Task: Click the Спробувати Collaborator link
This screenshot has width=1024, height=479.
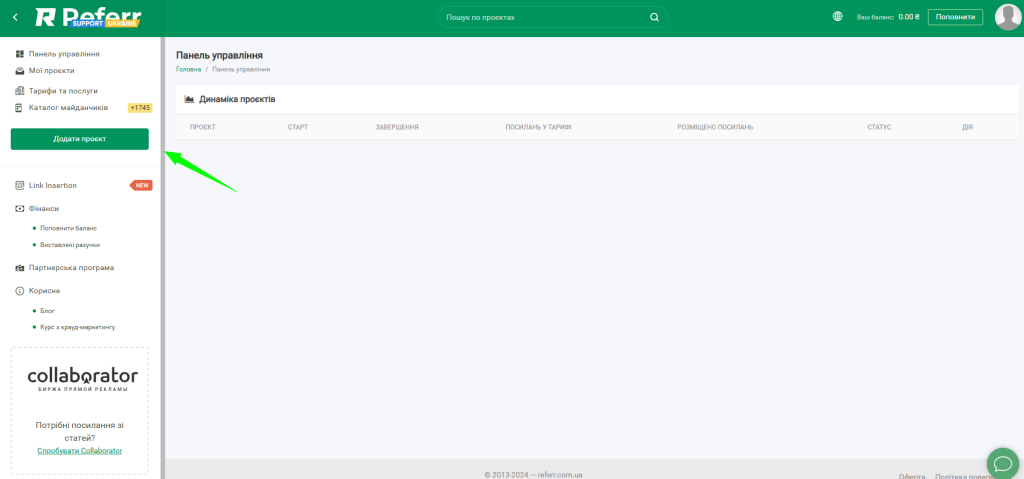Action: coord(80,451)
